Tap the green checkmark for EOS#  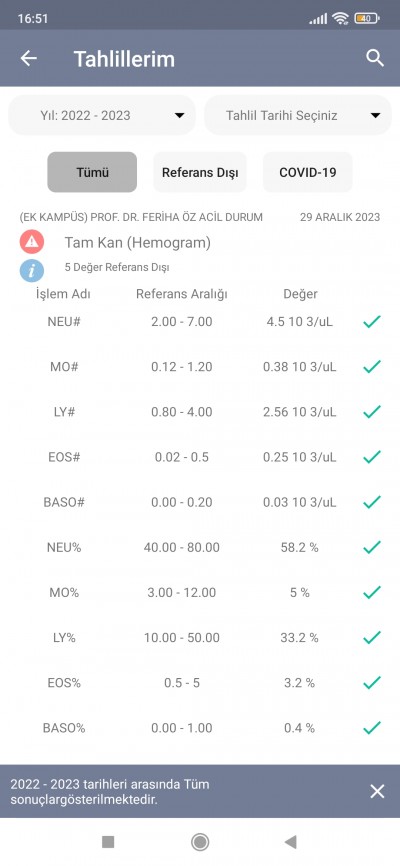click(x=372, y=457)
